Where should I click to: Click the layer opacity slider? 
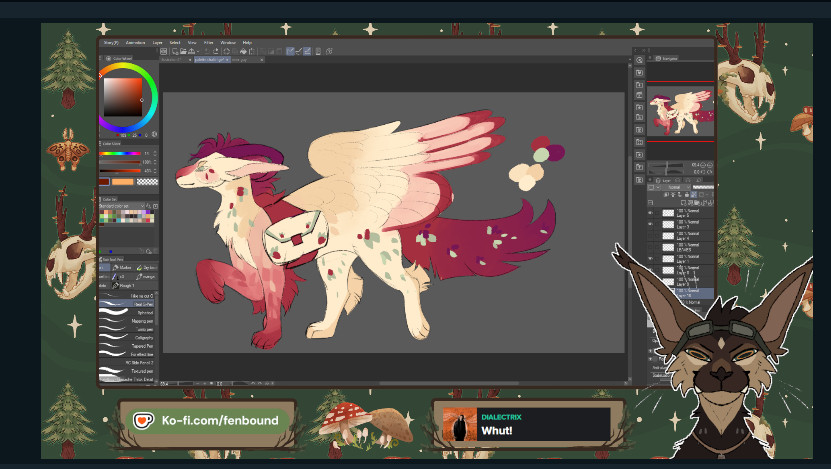click(704, 187)
